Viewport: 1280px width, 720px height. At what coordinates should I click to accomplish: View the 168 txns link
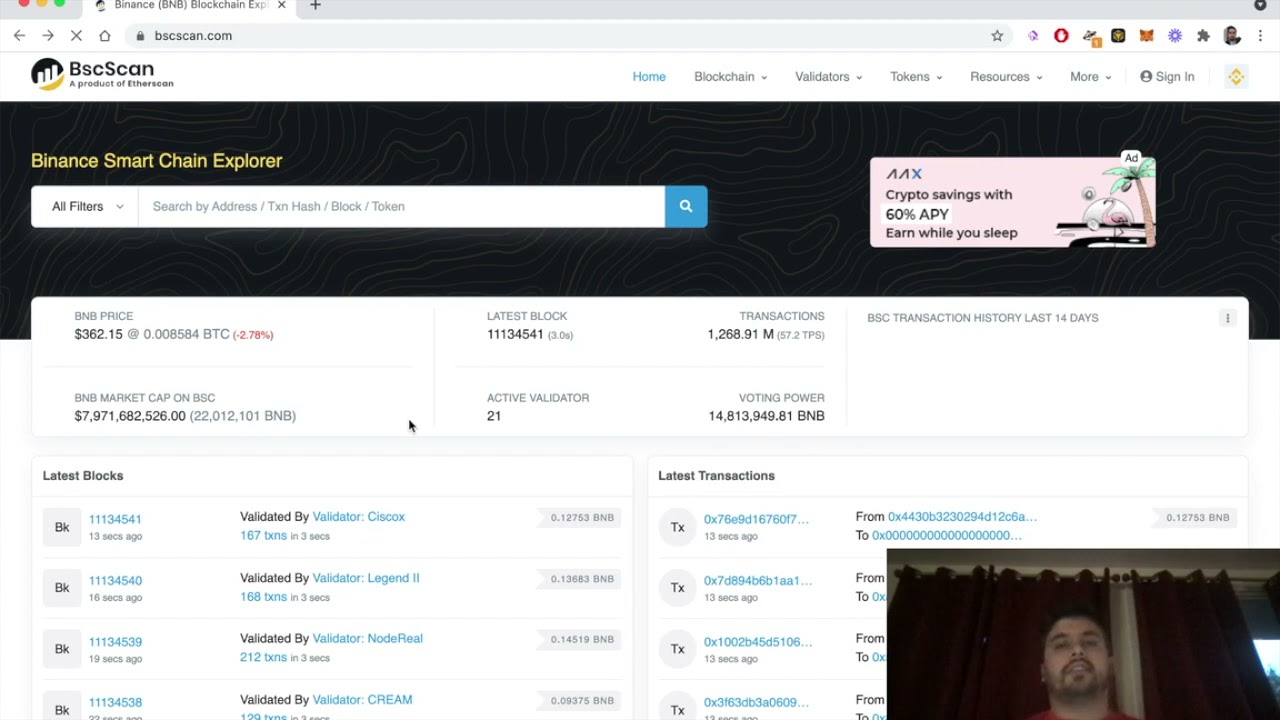(263, 597)
